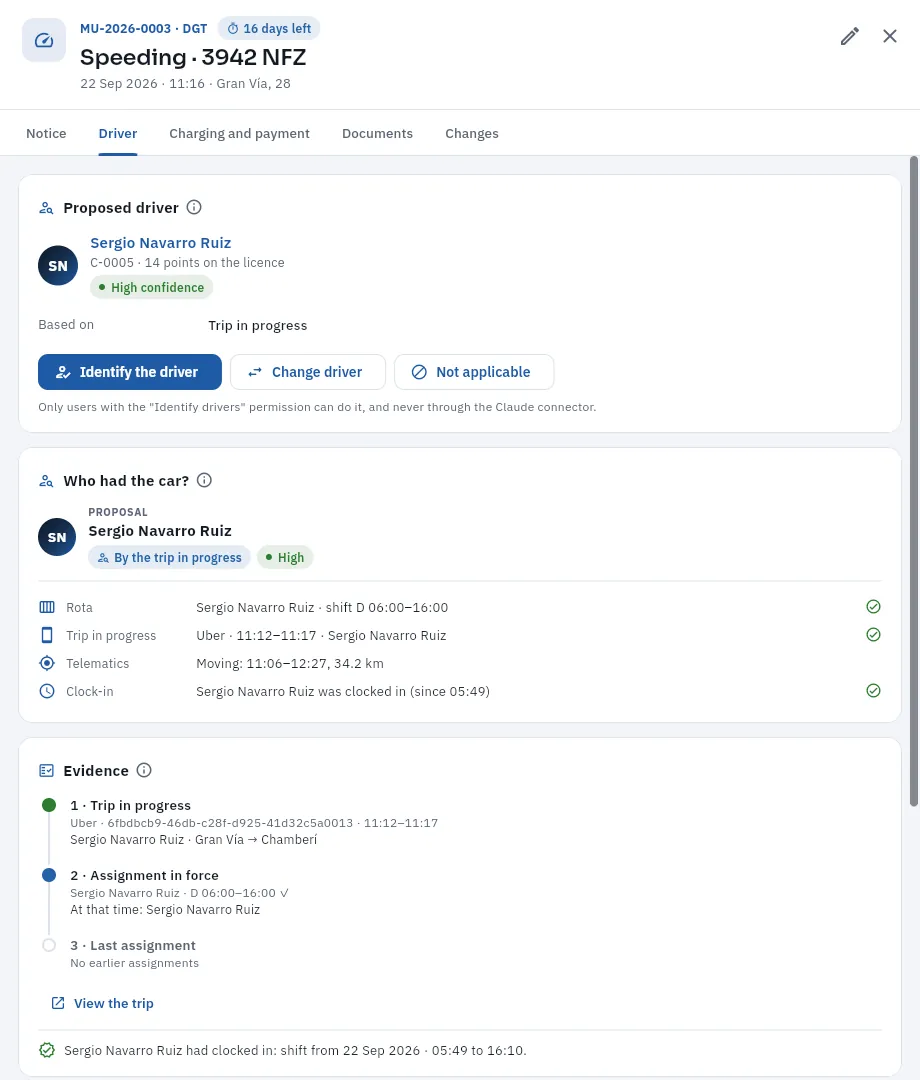This screenshot has height=1080, width=920.
Task: Click the By the trip in progress chip
Action: [169, 557]
